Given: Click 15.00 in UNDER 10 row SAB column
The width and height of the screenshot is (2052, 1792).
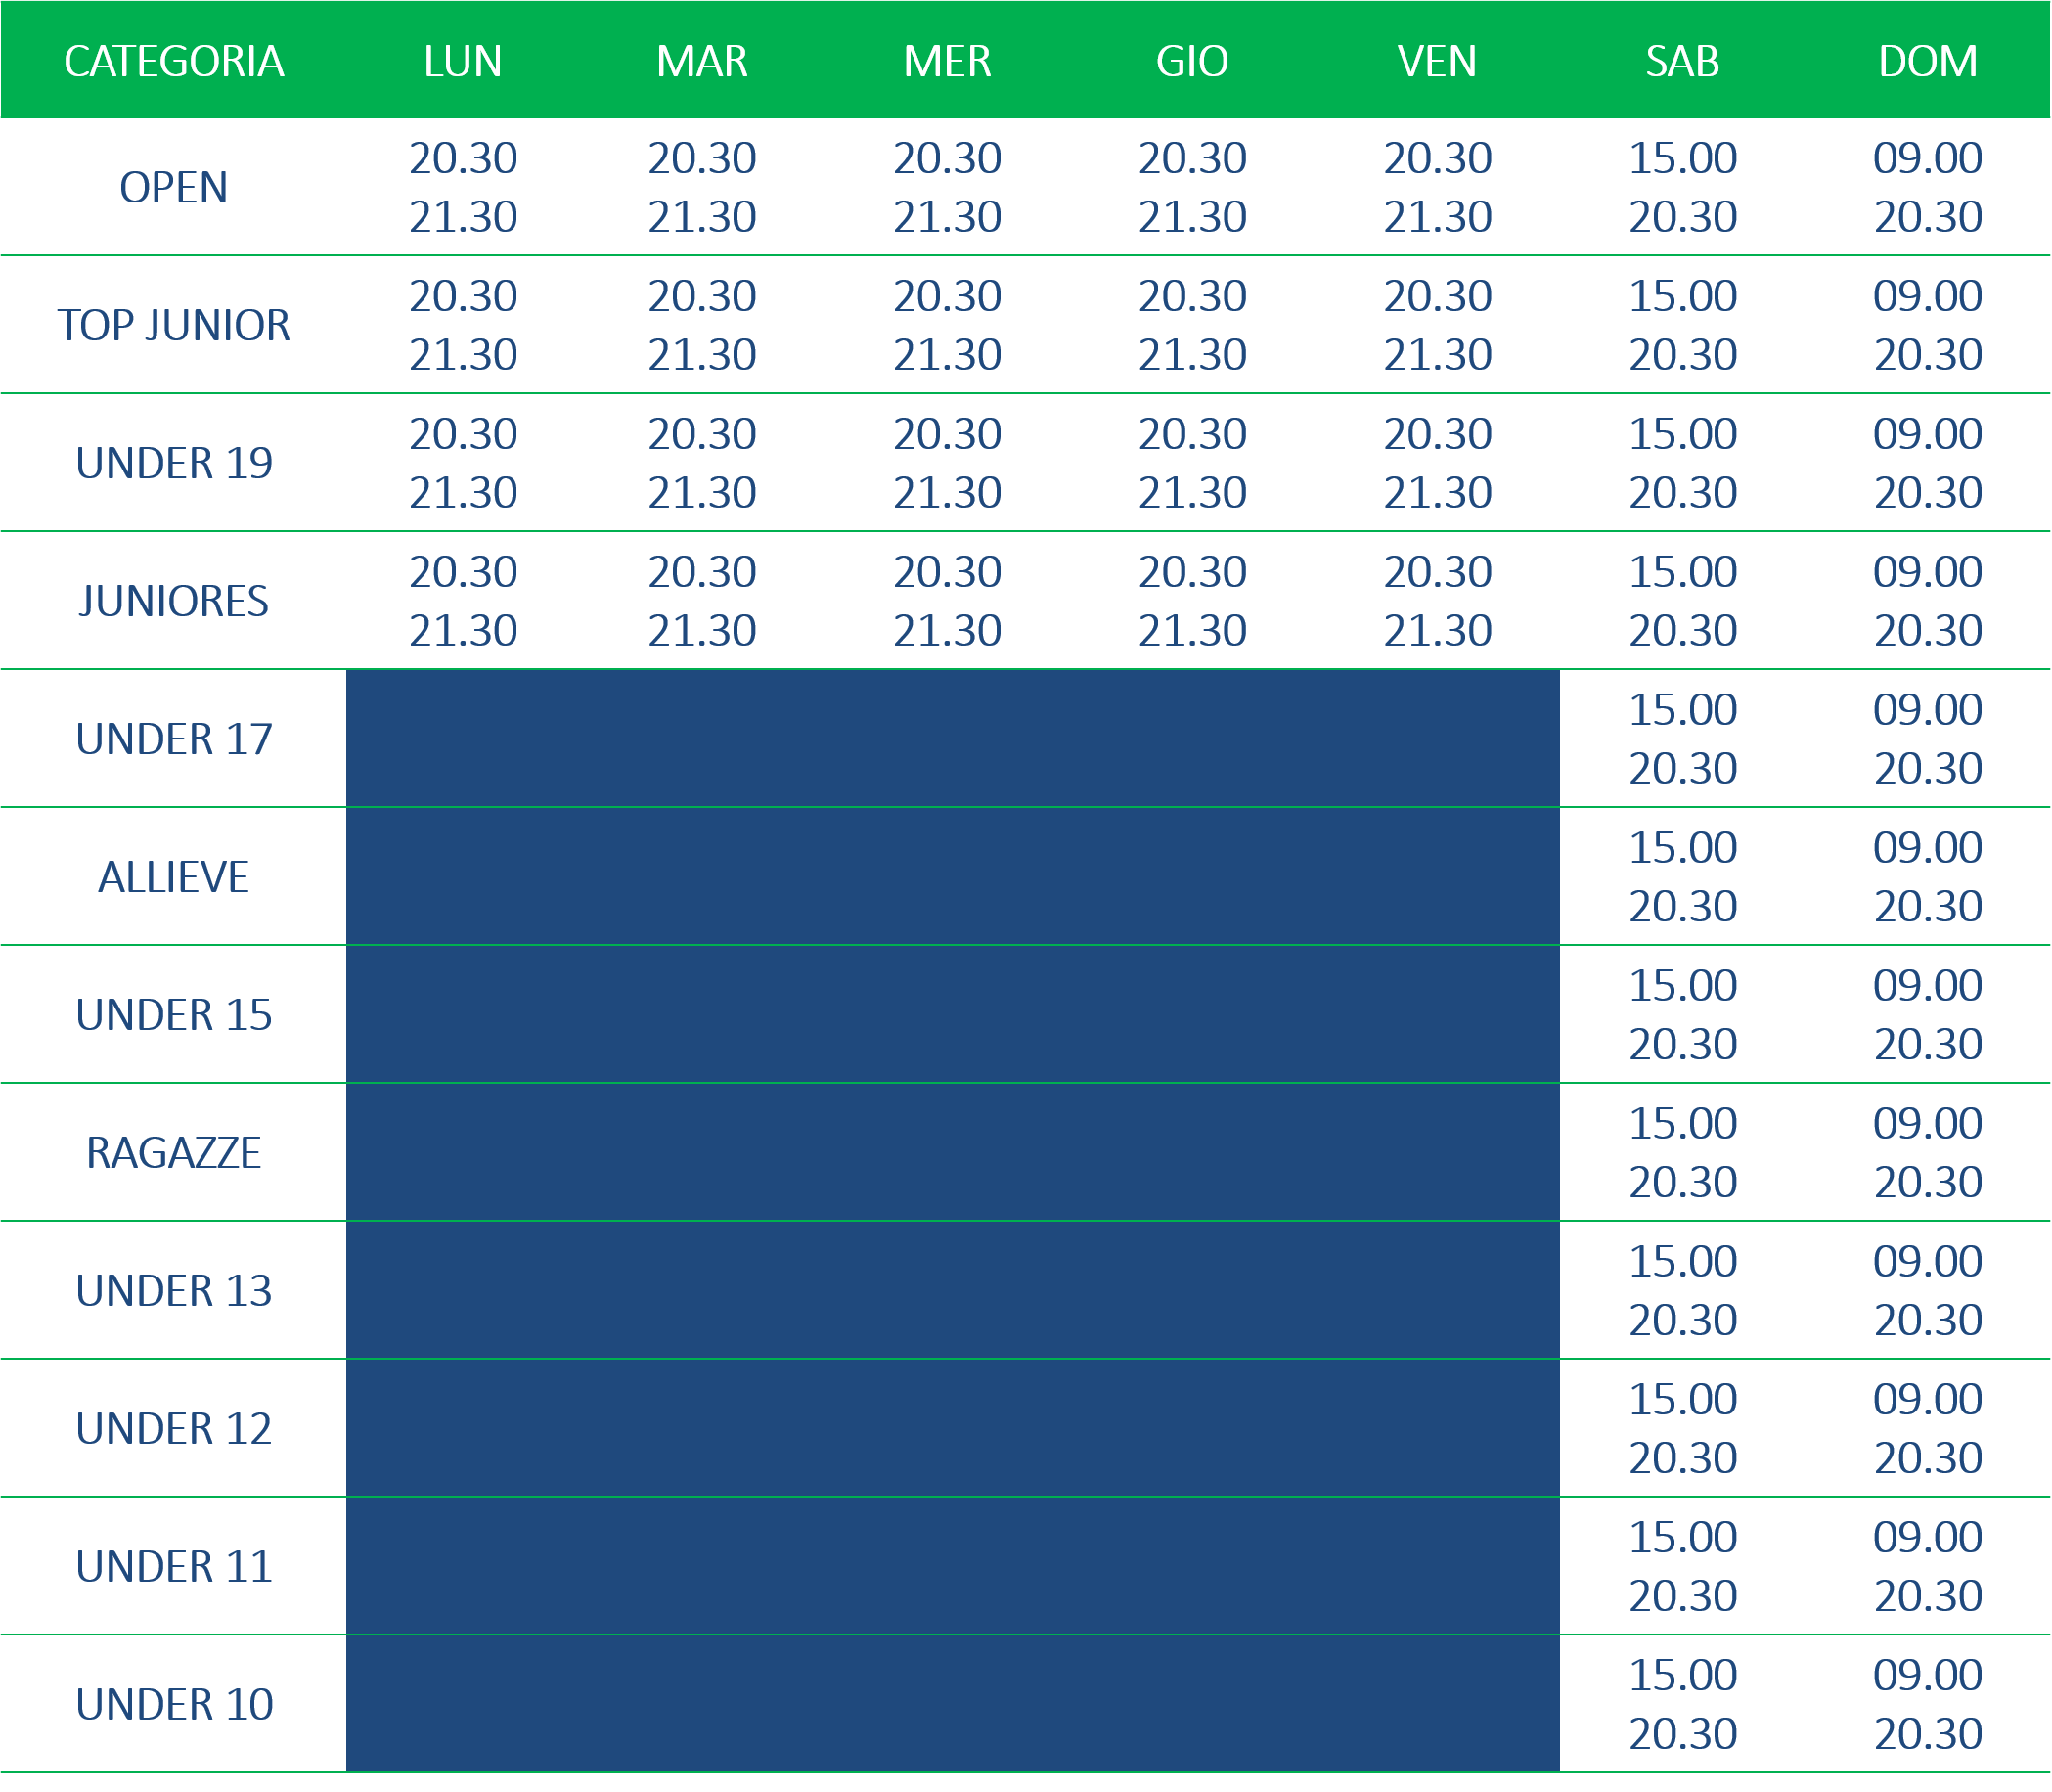Looking at the screenshot, I should pyautogui.click(x=1683, y=1676).
